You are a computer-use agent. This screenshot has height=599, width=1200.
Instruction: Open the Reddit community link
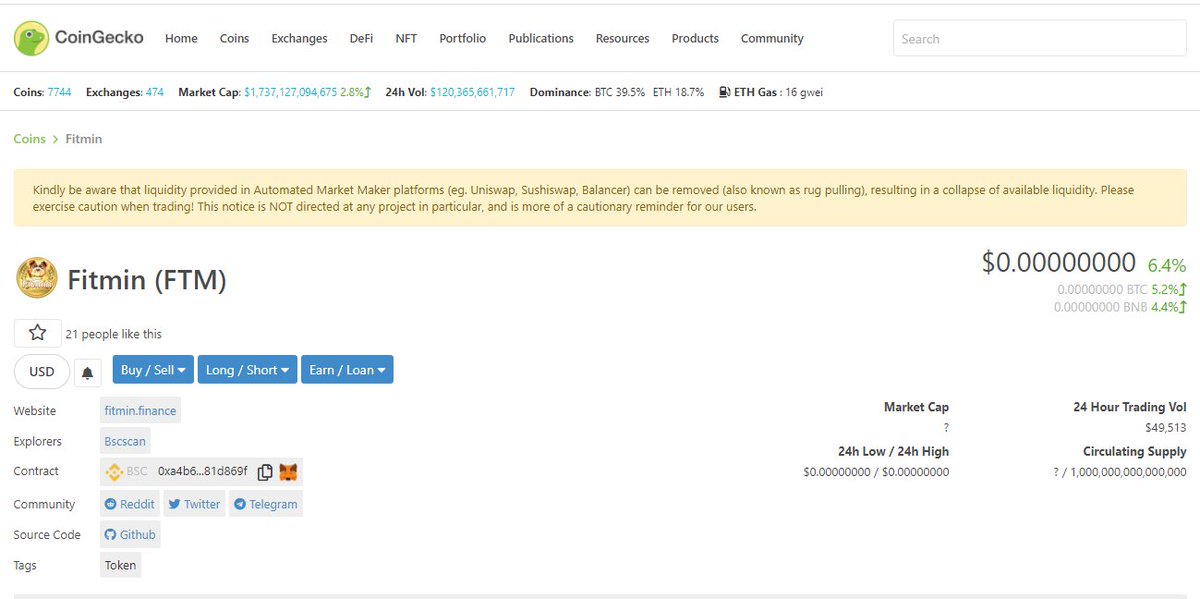pos(130,504)
